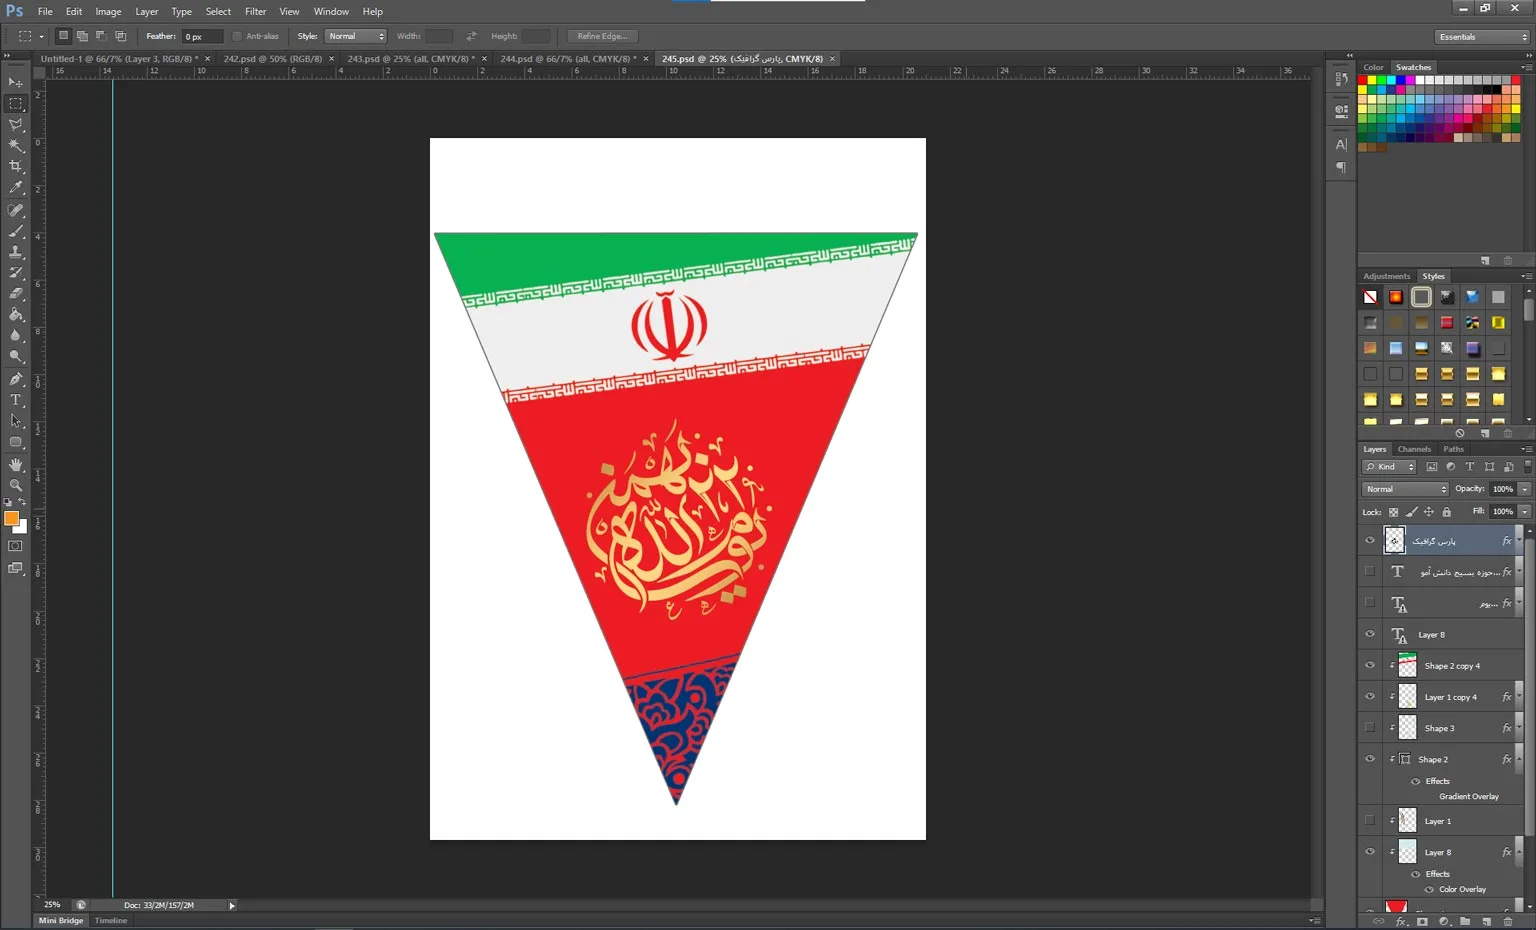
Task: Show the Shape 3 layer
Action: coord(1370,727)
